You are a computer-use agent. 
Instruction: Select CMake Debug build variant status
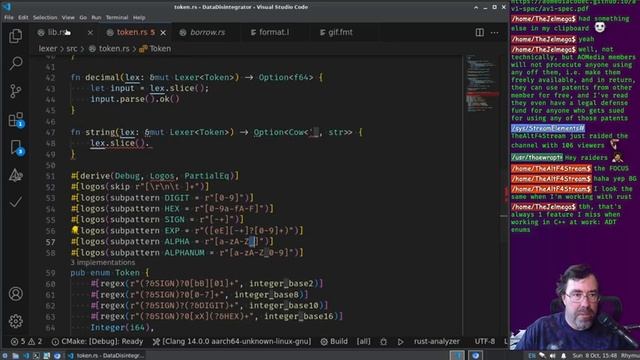97,341
